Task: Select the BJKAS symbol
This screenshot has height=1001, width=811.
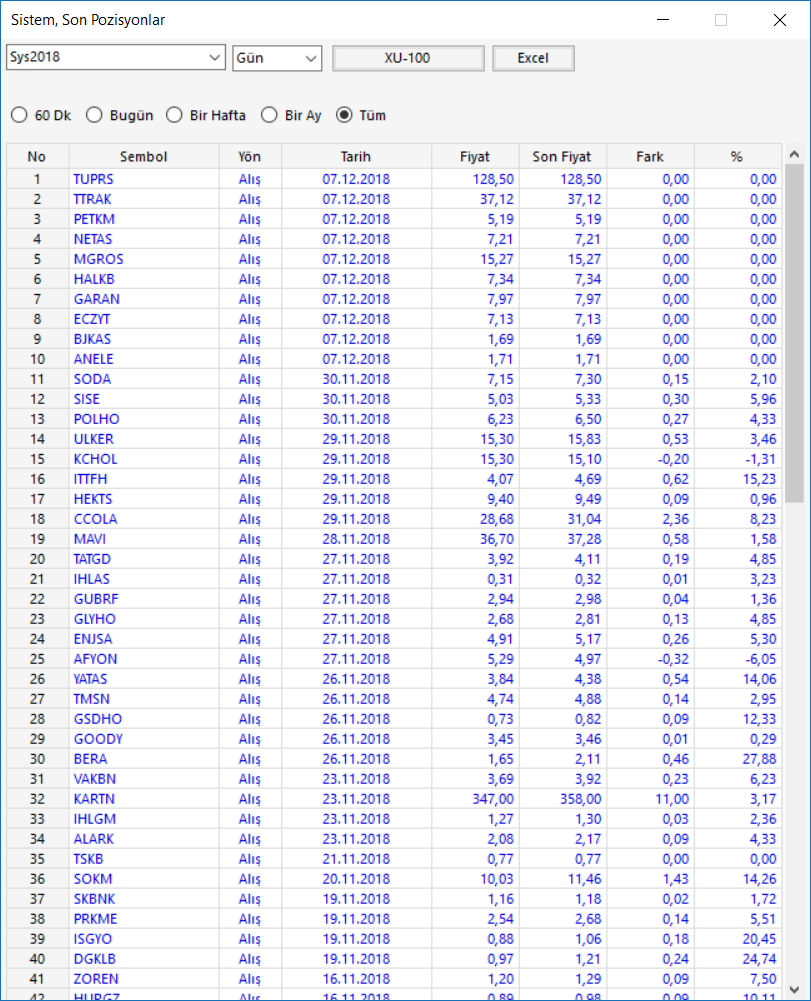Action: (92, 339)
